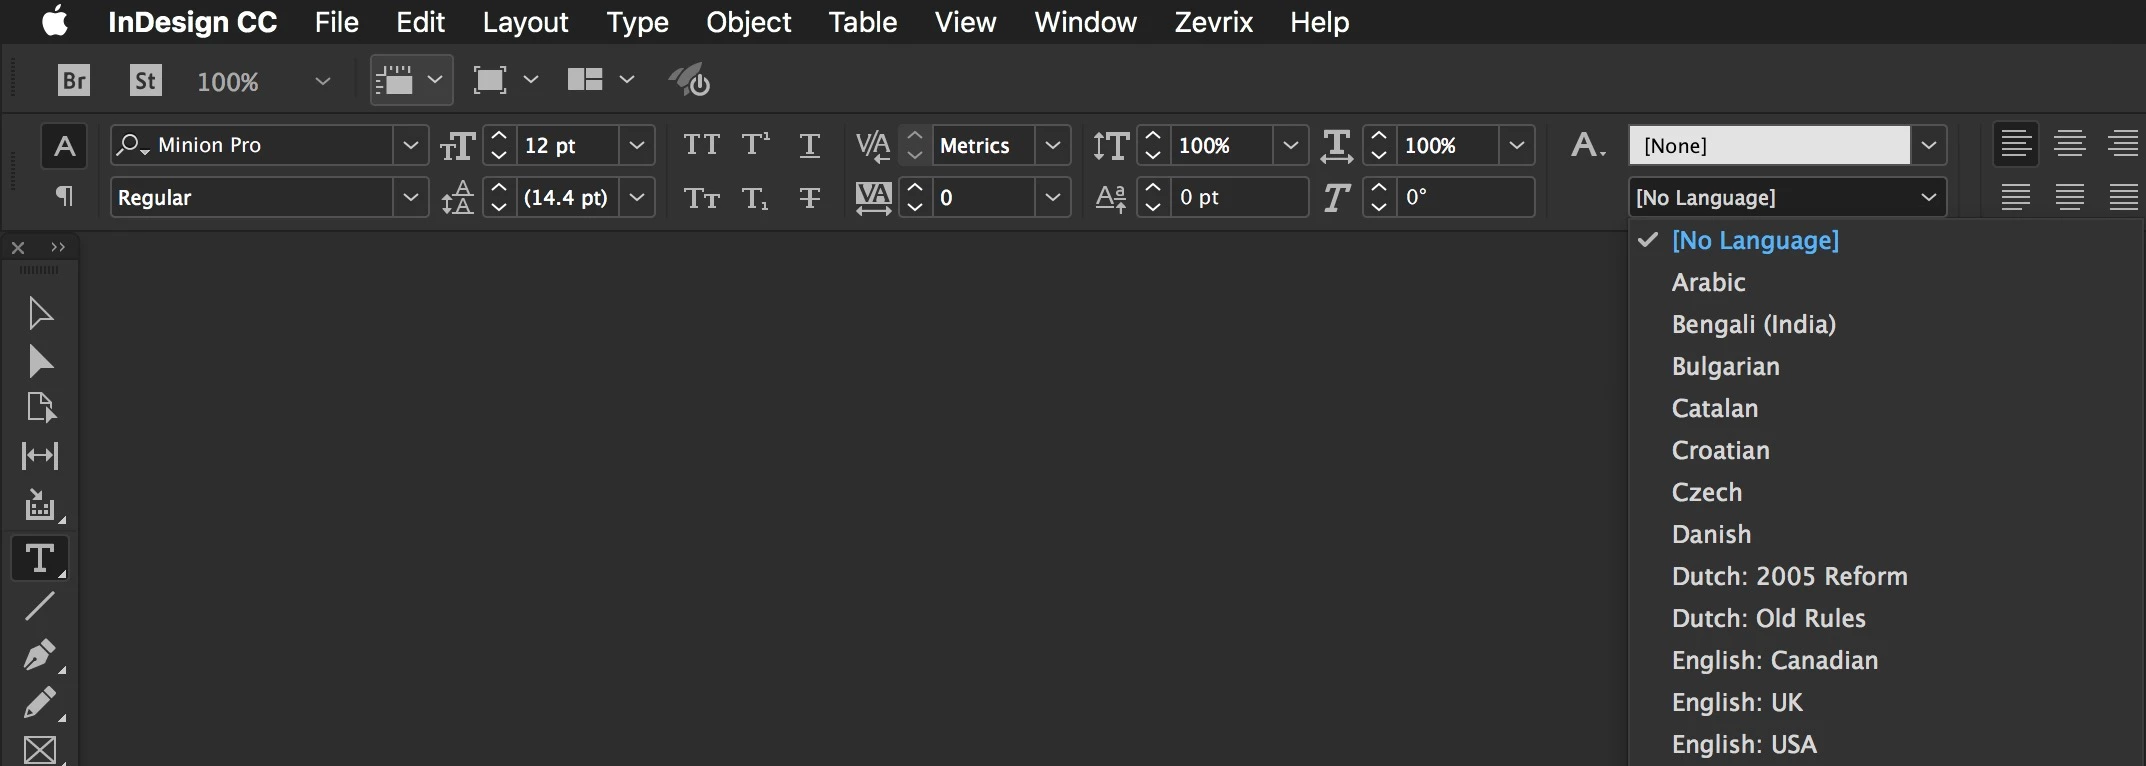Image resolution: width=2146 pixels, height=766 pixels.
Task: Select the Content Collector tool
Action: pyautogui.click(x=40, y=505)
